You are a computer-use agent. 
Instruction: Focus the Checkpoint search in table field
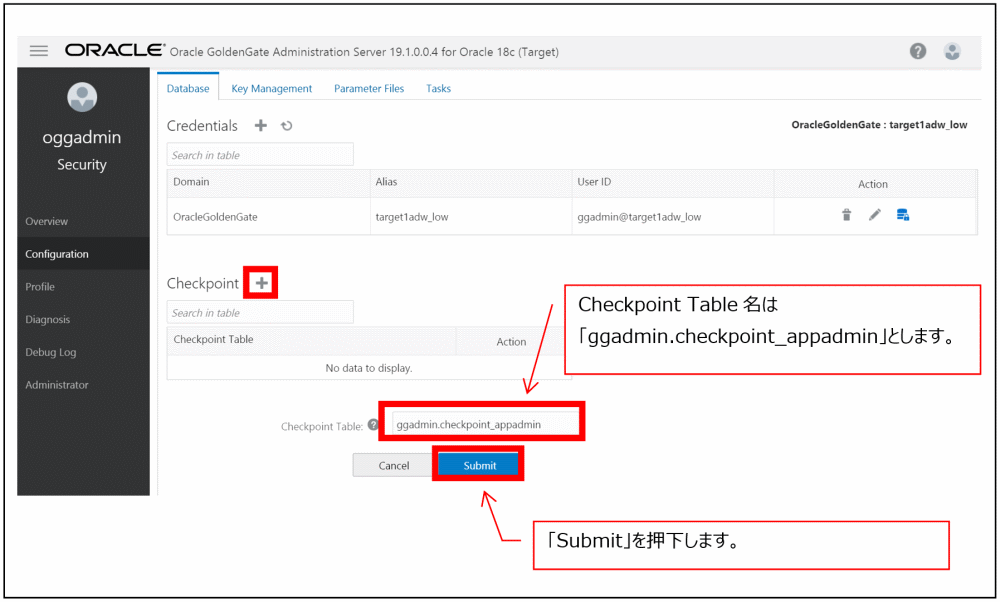click(260, 312)
